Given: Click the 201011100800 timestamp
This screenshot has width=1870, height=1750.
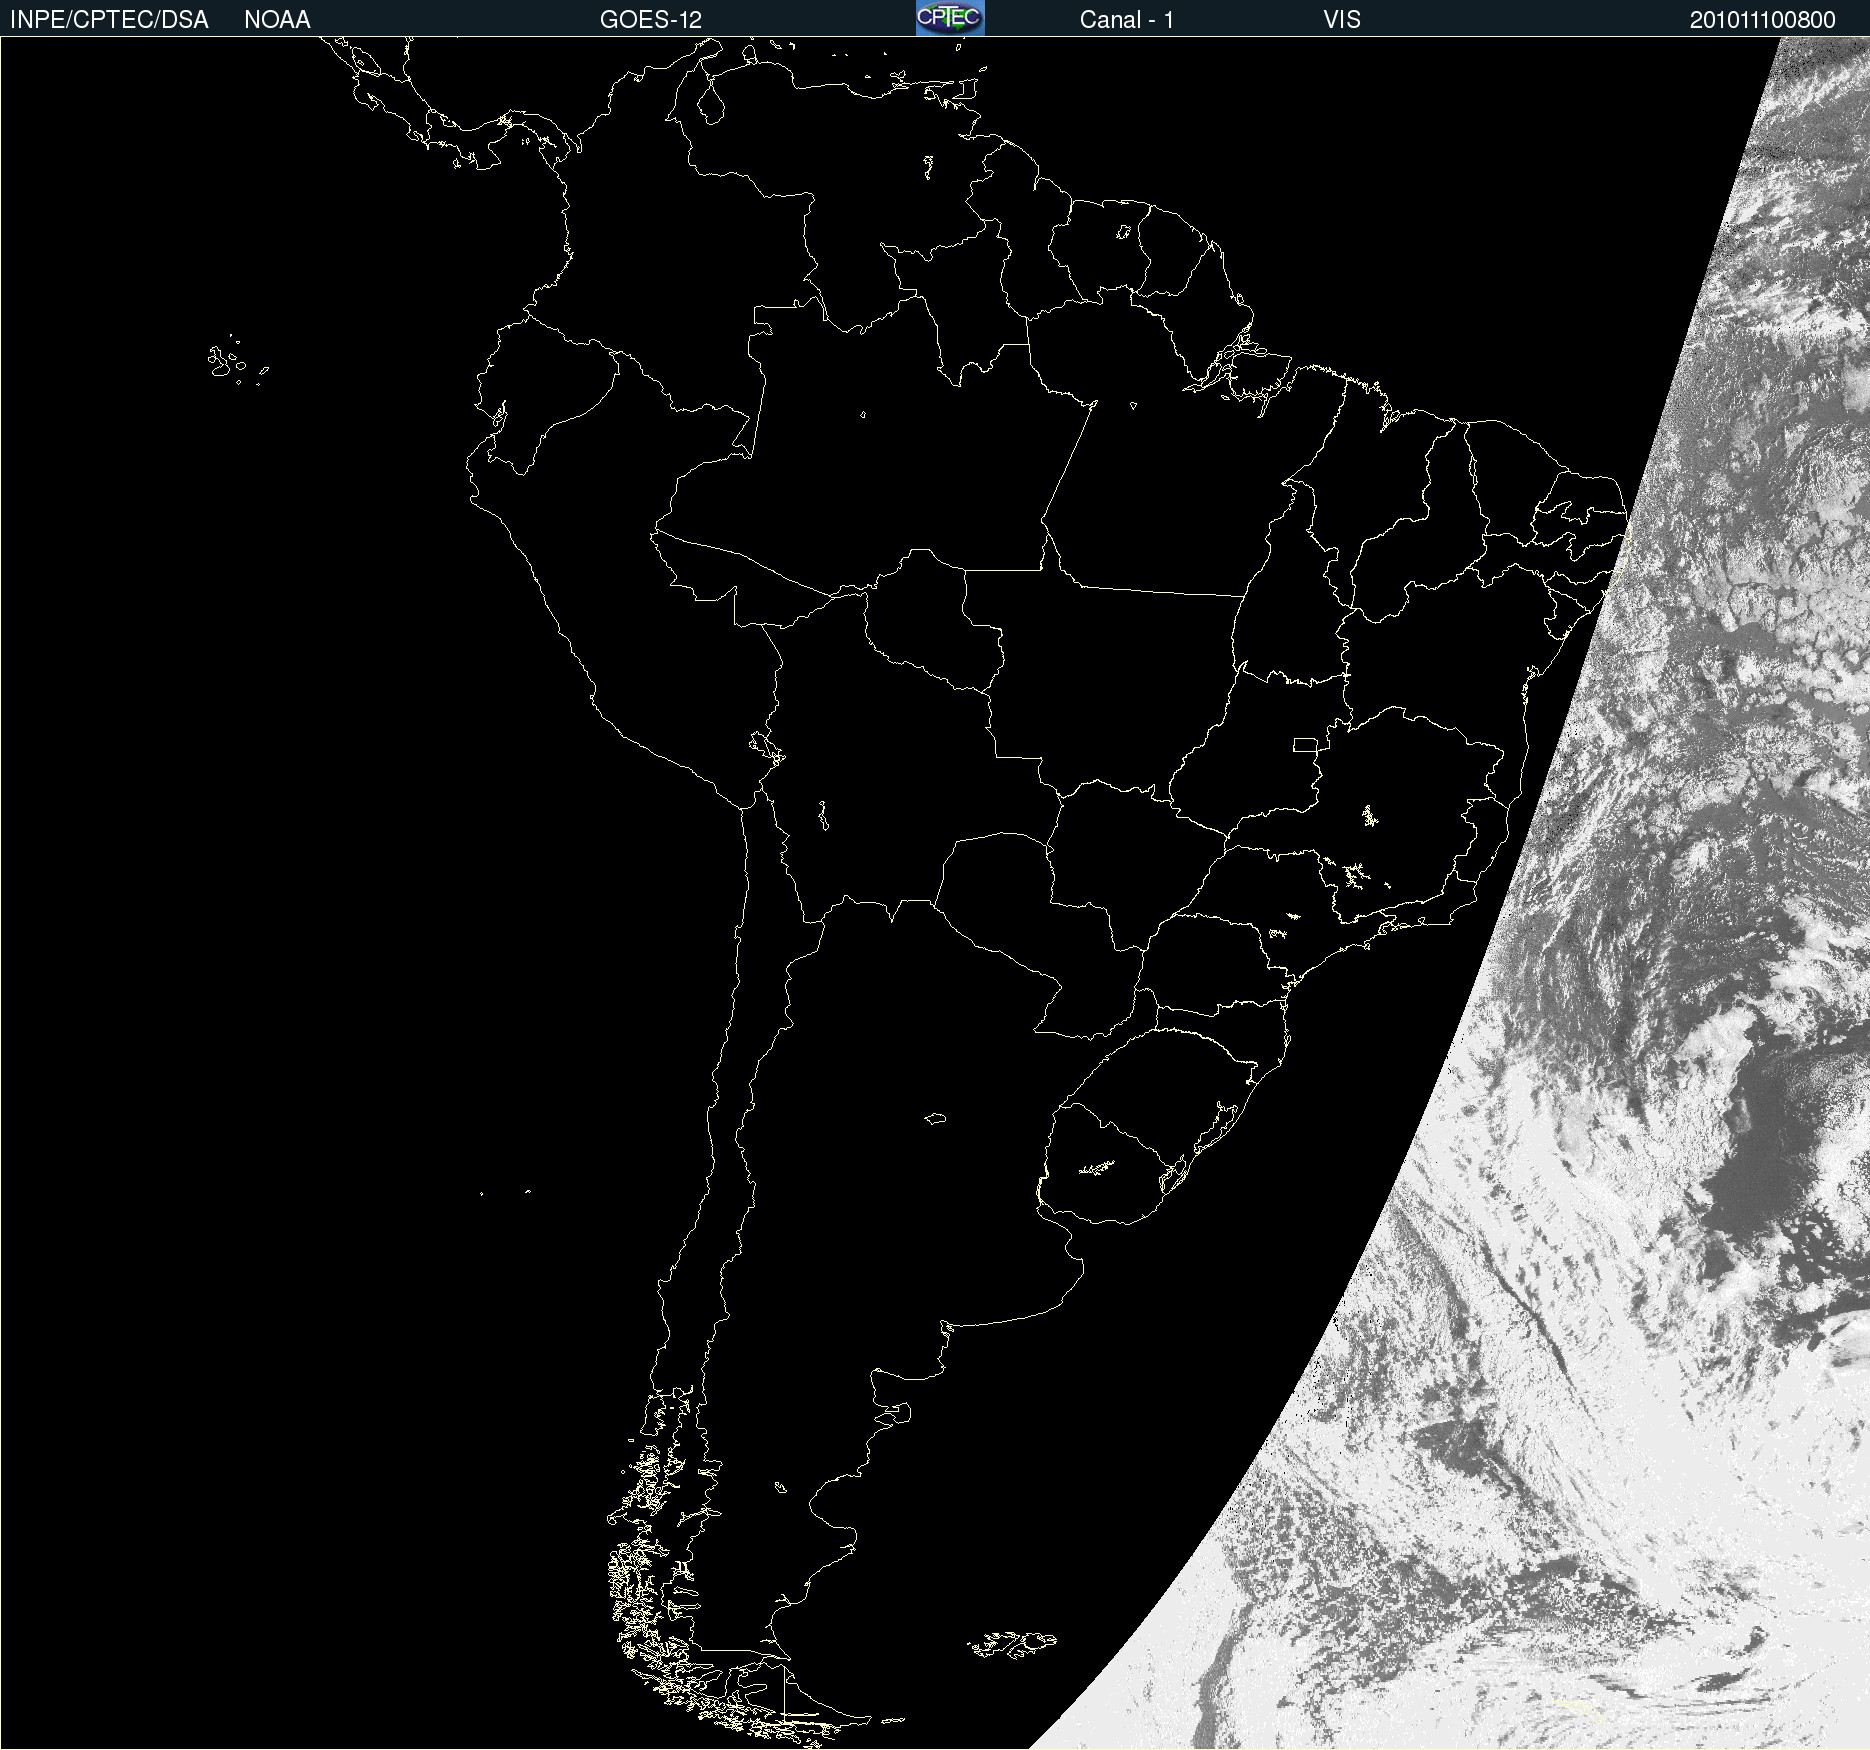Looking at the screenshot, I should (x=1763, y=20).
